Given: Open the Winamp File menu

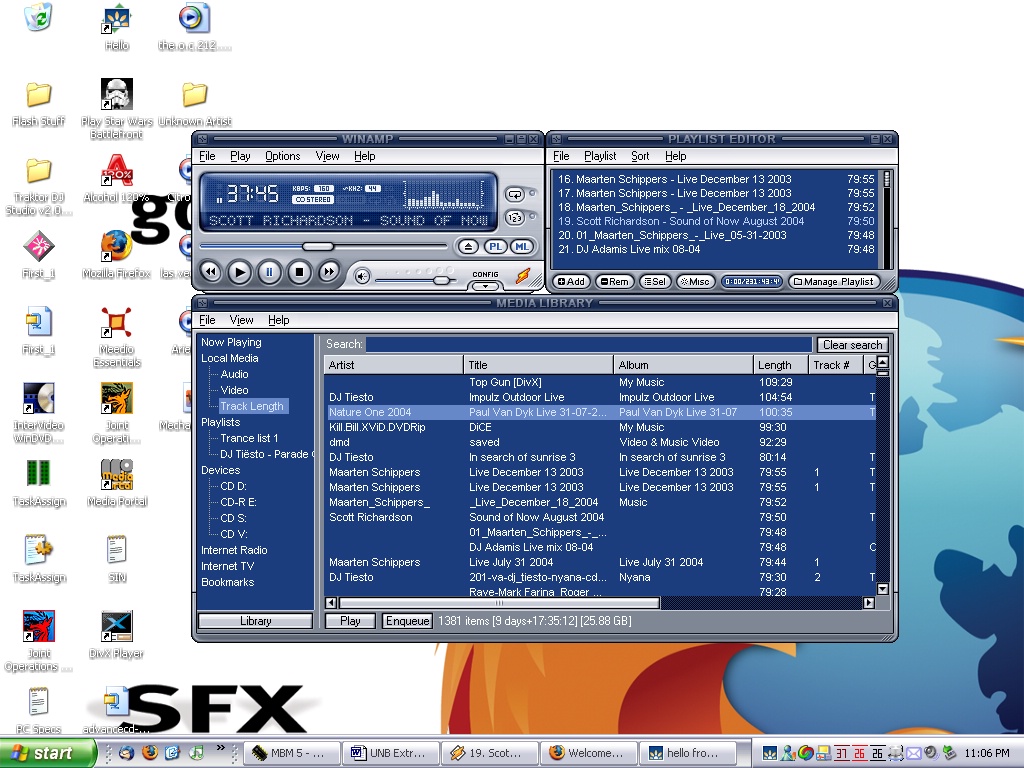Looking at the screenshot, I should [207, 156].
